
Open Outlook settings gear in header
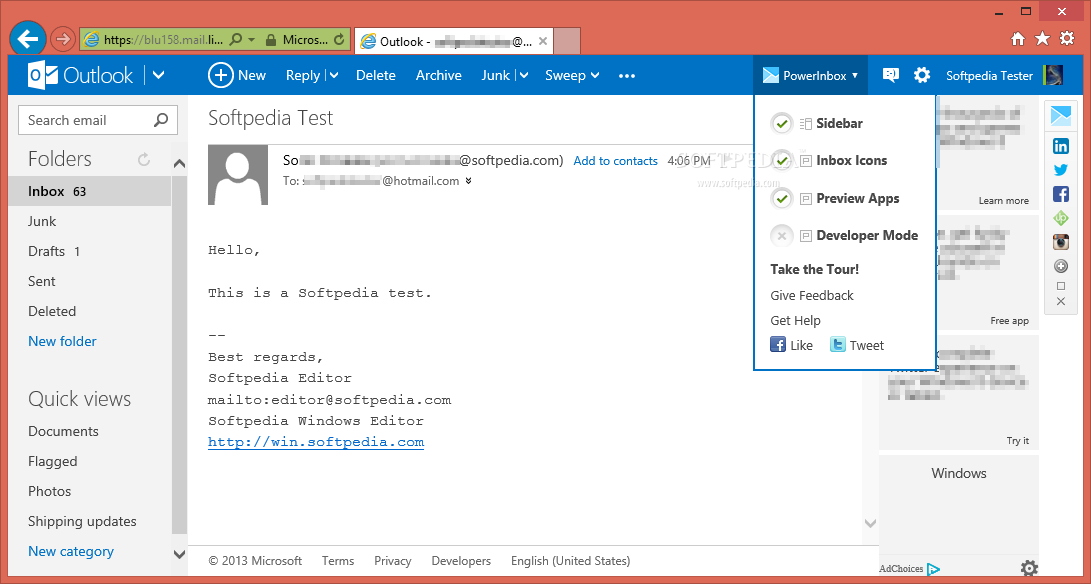tap(922, 75)
